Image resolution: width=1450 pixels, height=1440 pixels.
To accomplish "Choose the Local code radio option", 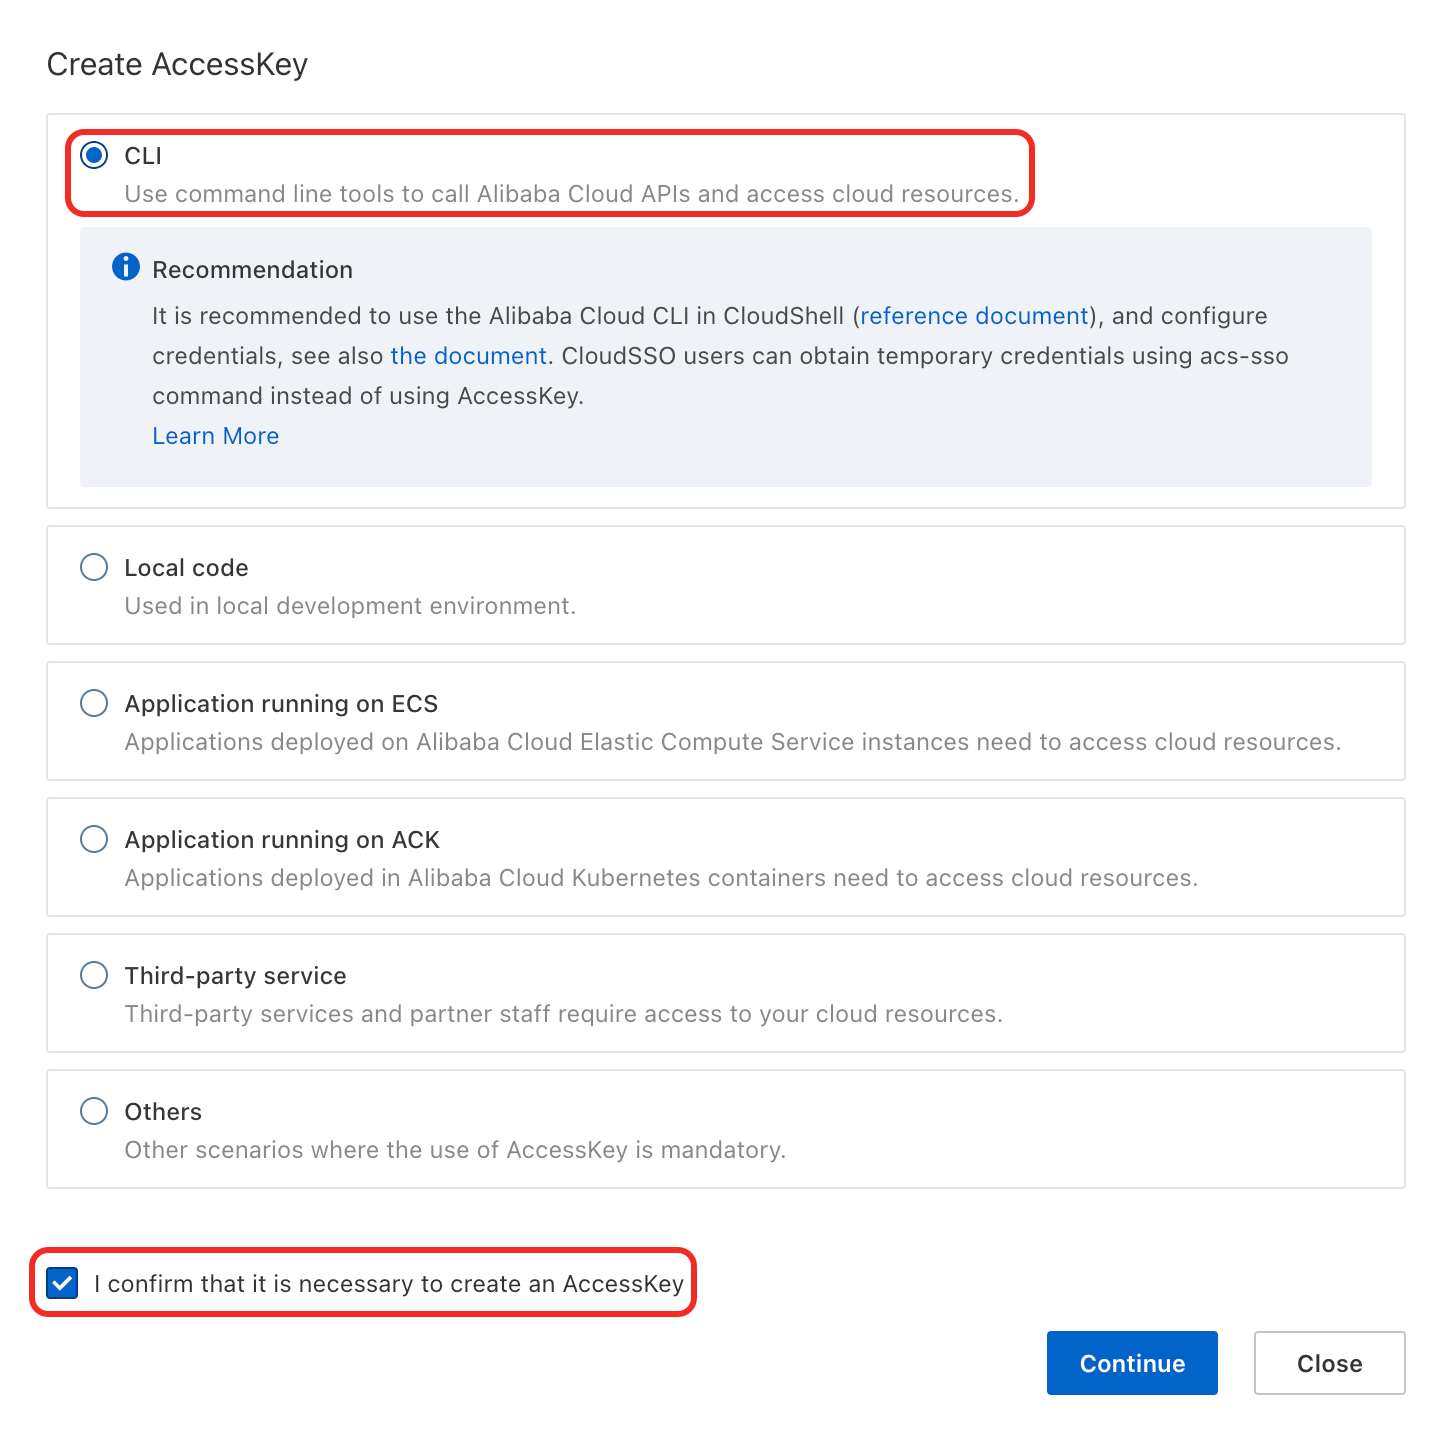I will pyautogui.click(x=94, y=567).
